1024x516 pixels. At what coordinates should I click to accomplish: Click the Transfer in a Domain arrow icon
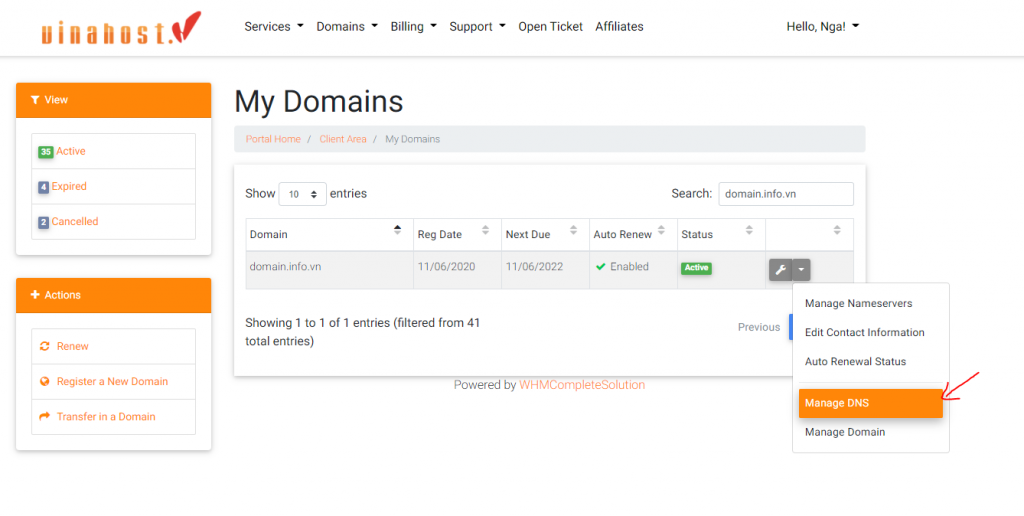point(45,417)
